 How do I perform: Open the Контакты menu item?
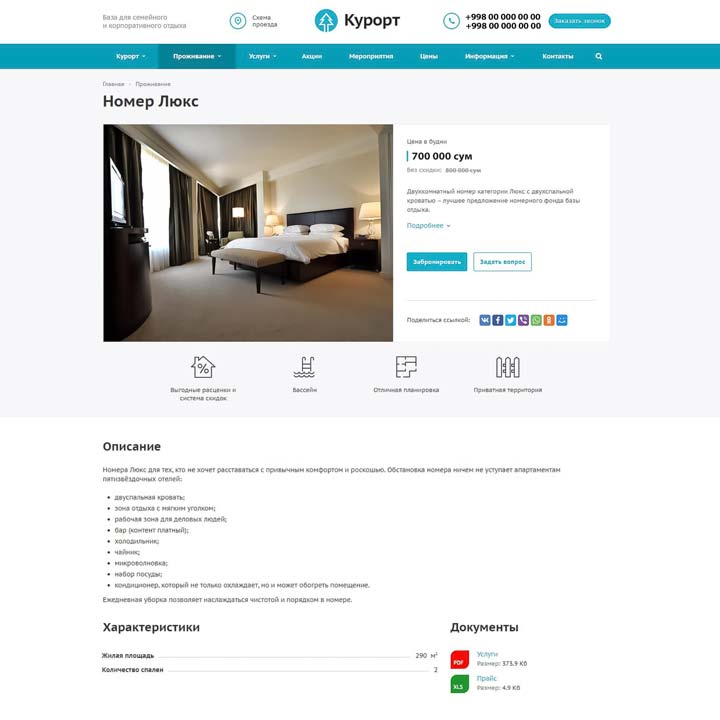click(557, 56)
